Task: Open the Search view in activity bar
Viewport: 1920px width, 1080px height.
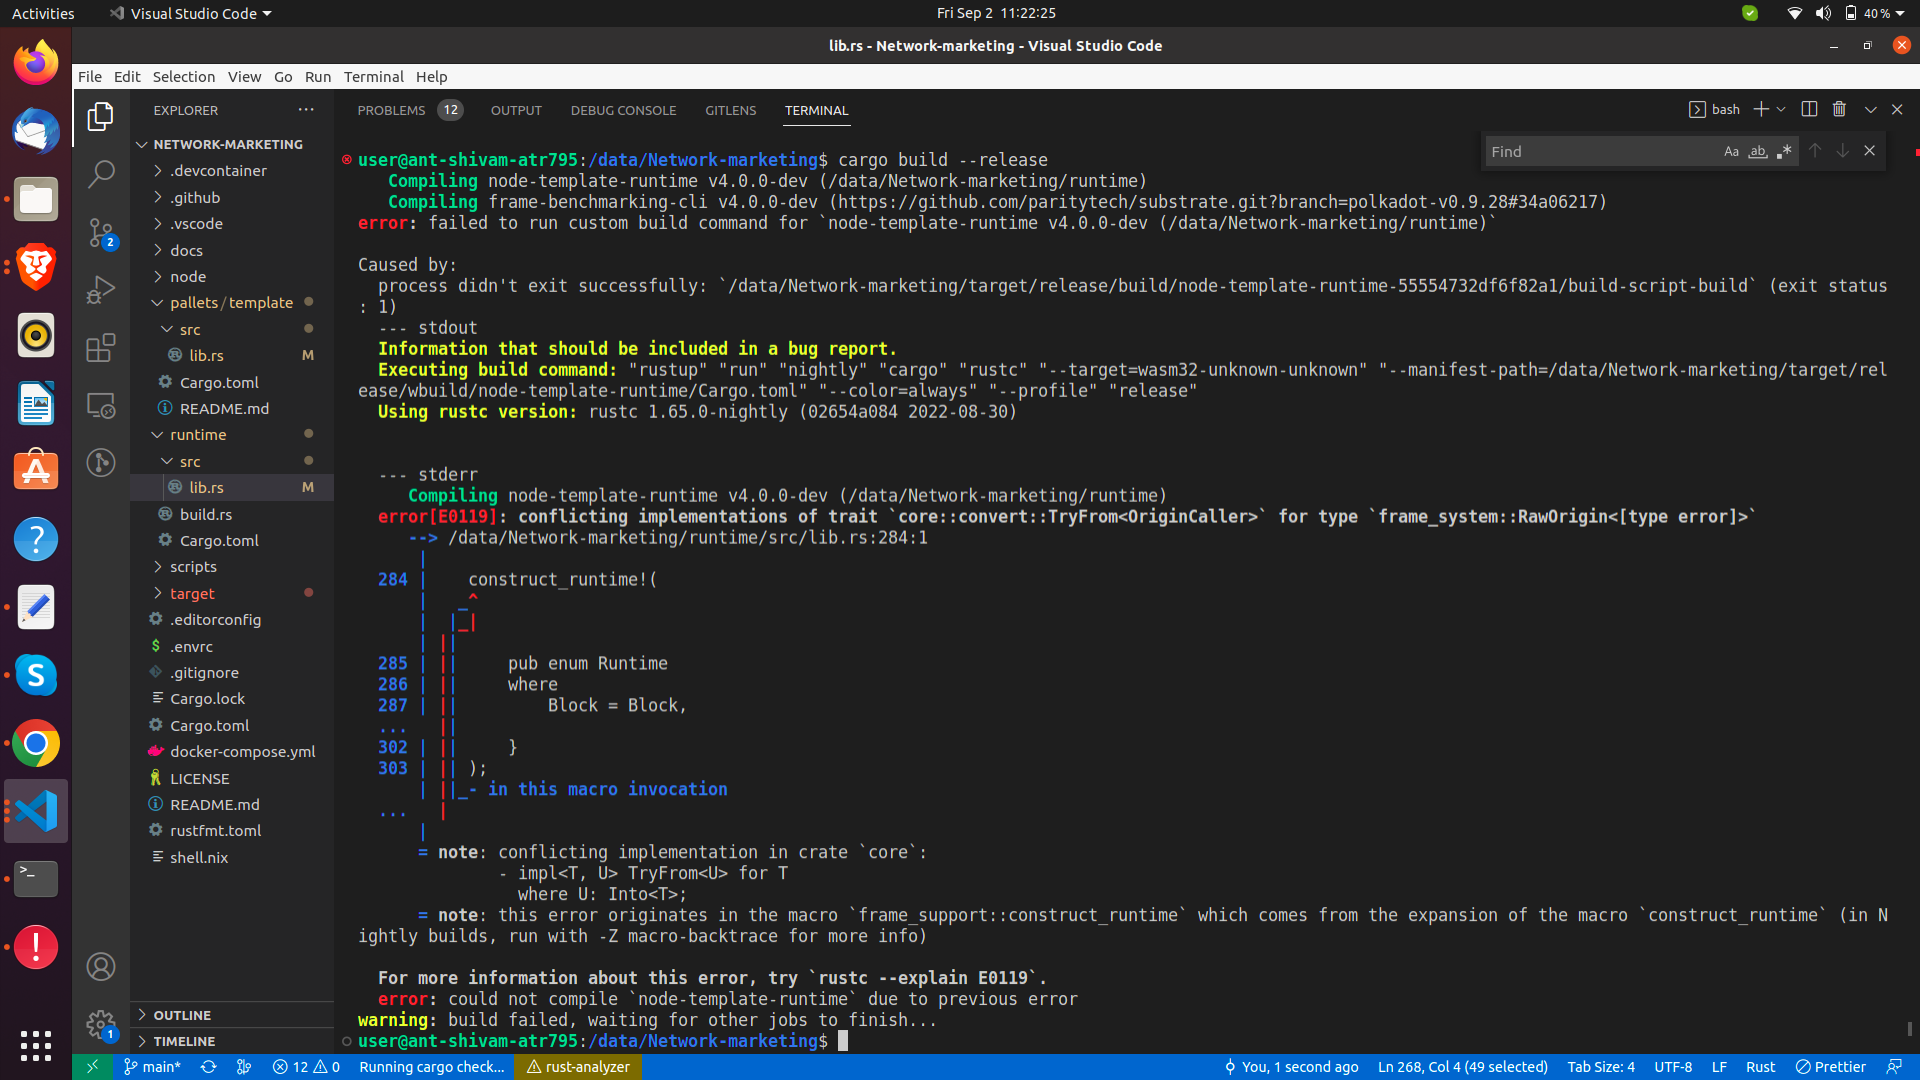Action: pos(101,174)
